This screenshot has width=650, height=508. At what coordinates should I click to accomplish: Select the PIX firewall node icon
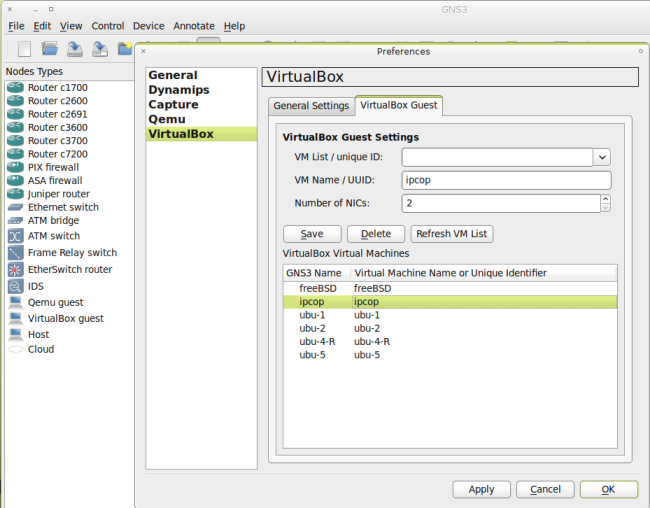pyautogui.click(x=15, y=167)
